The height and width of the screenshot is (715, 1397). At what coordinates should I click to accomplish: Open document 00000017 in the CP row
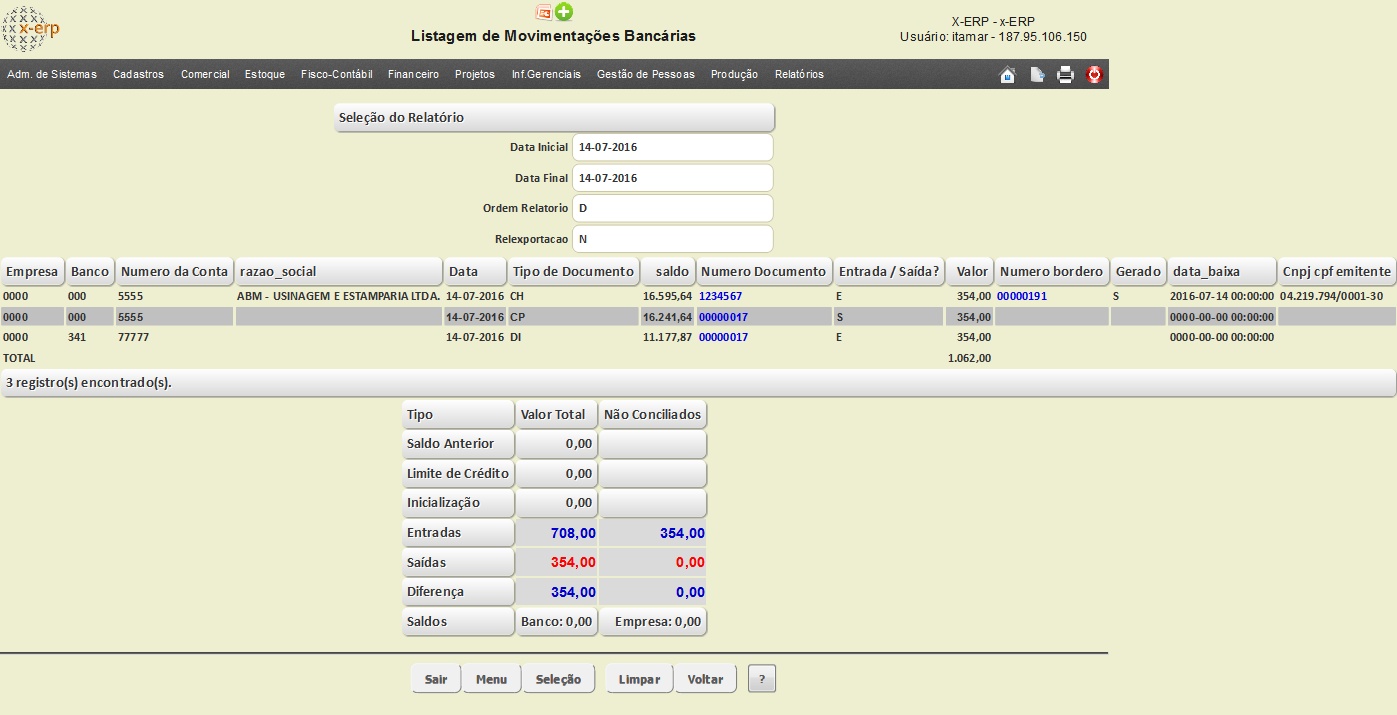pos(723,317)
